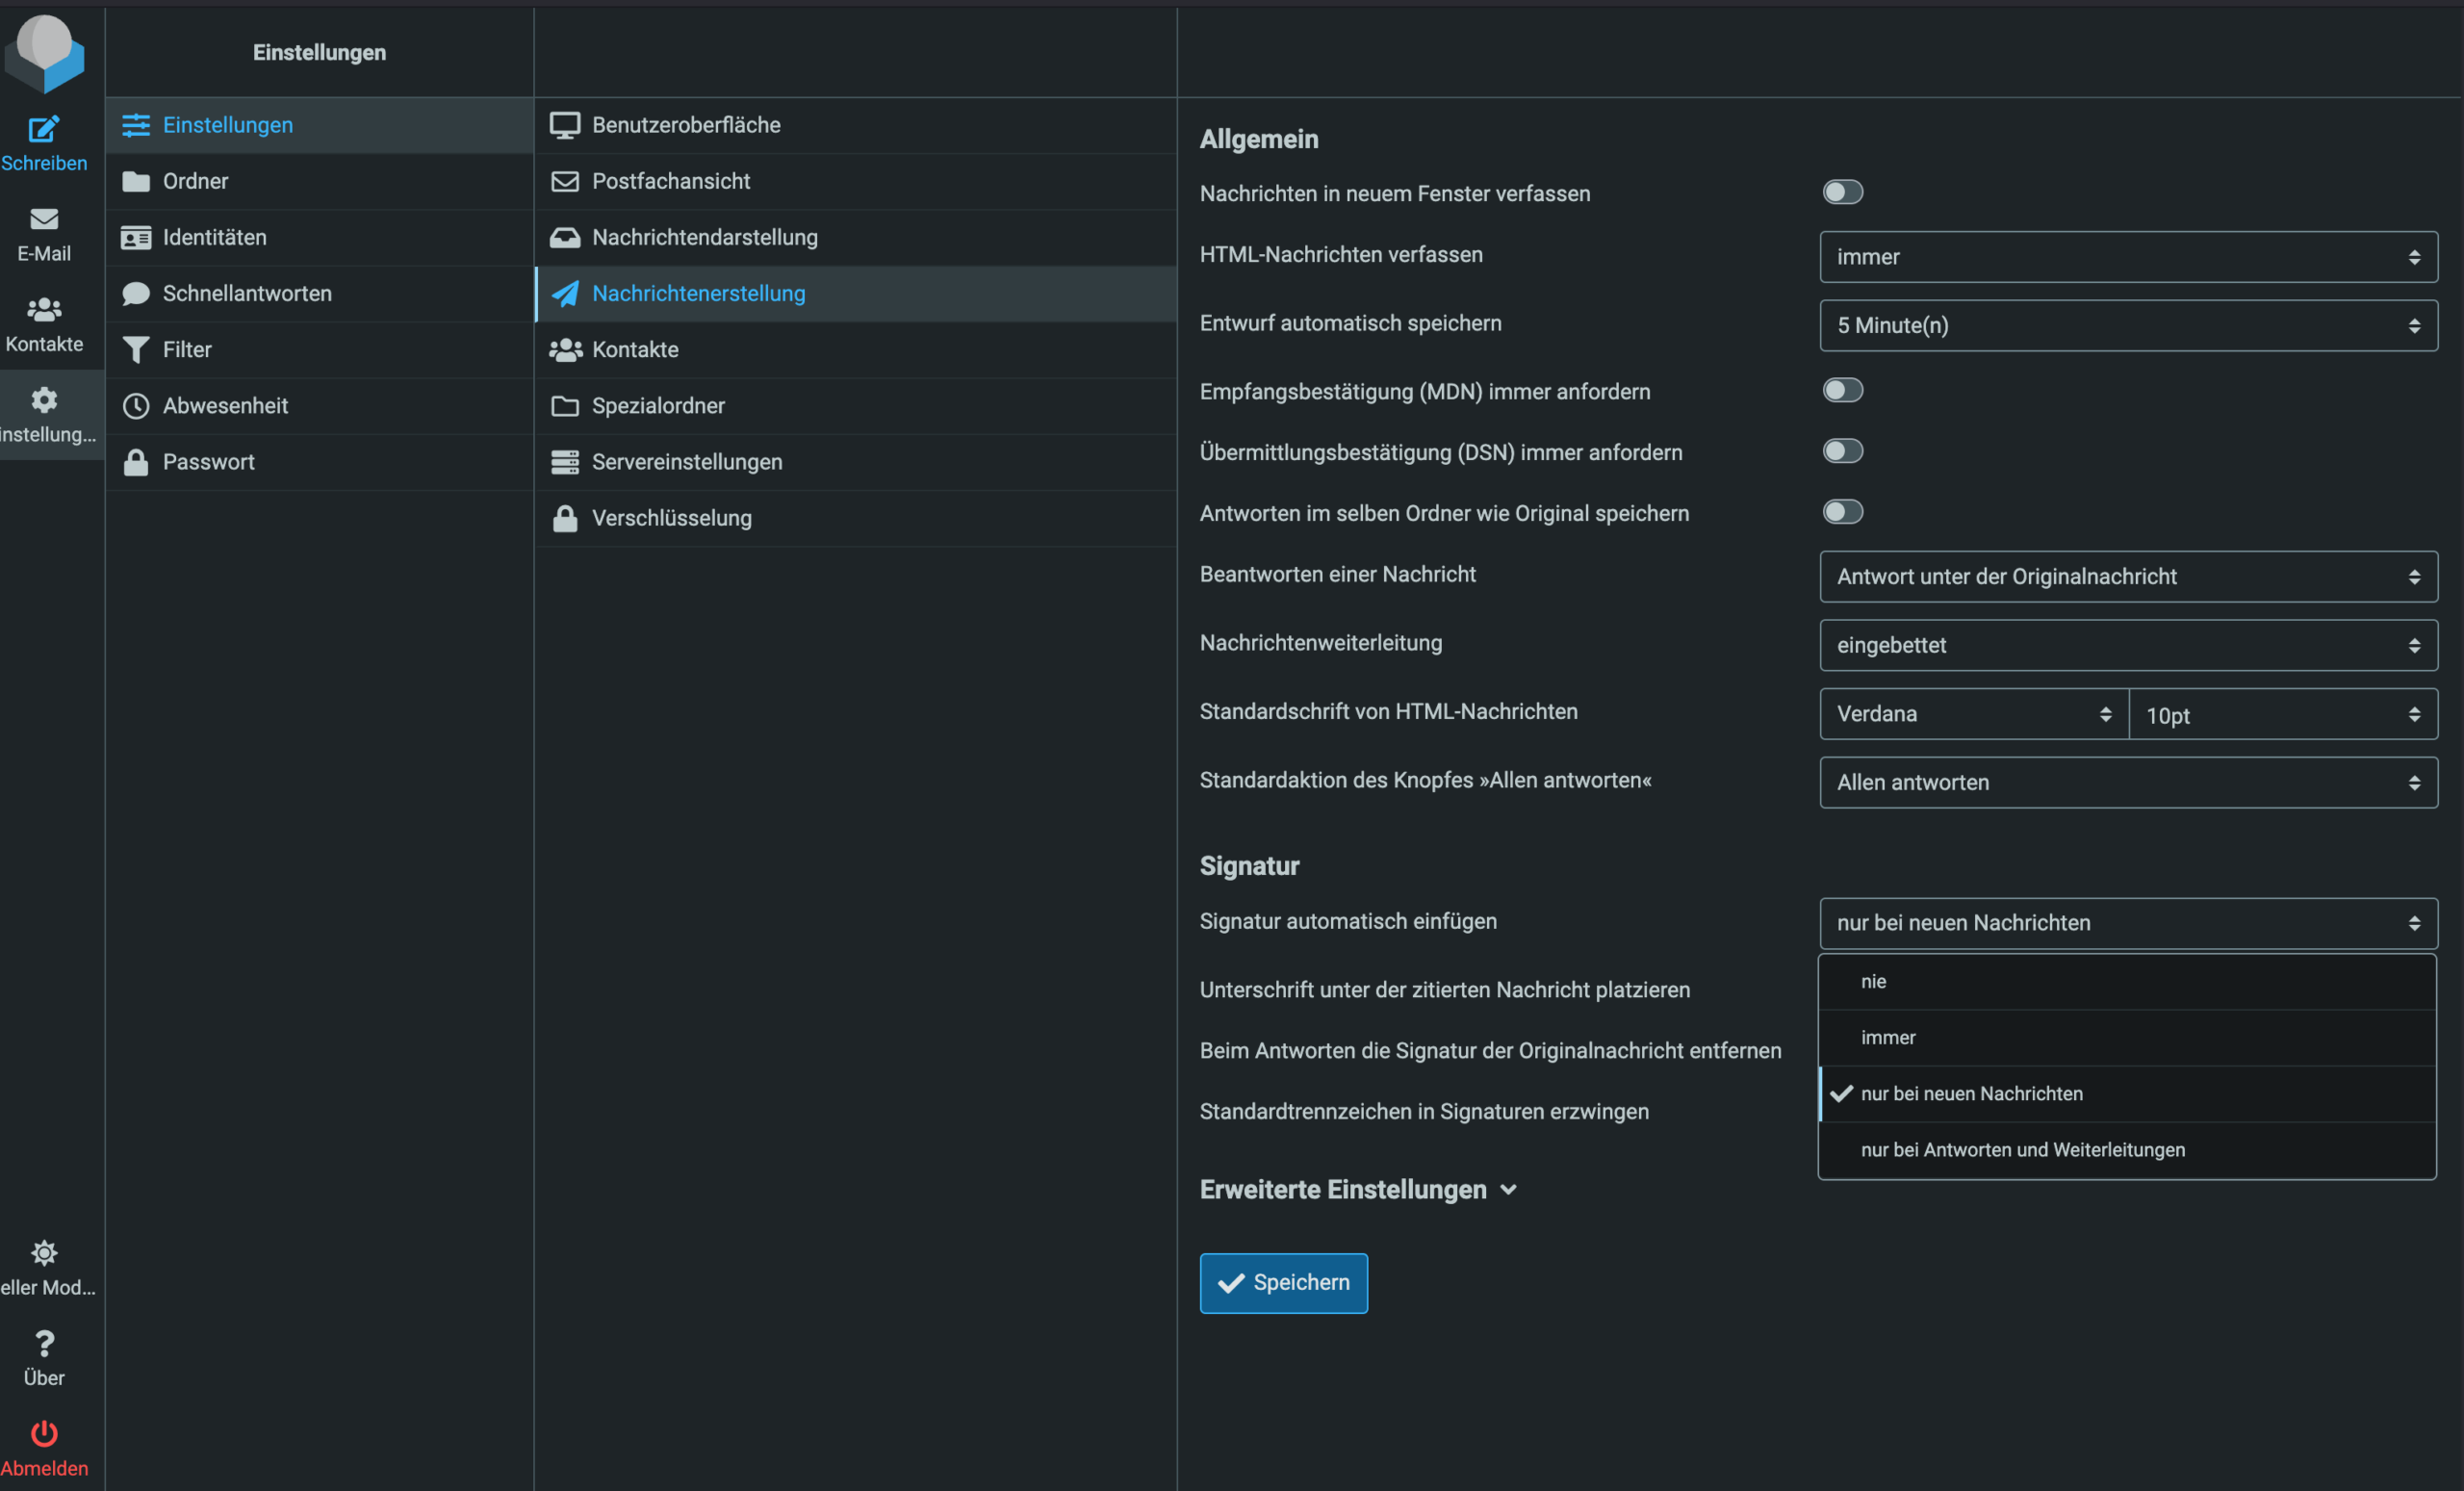
Task: Open the Entwurf automatisch speichern dropdown
Action: pos(2127,325)
